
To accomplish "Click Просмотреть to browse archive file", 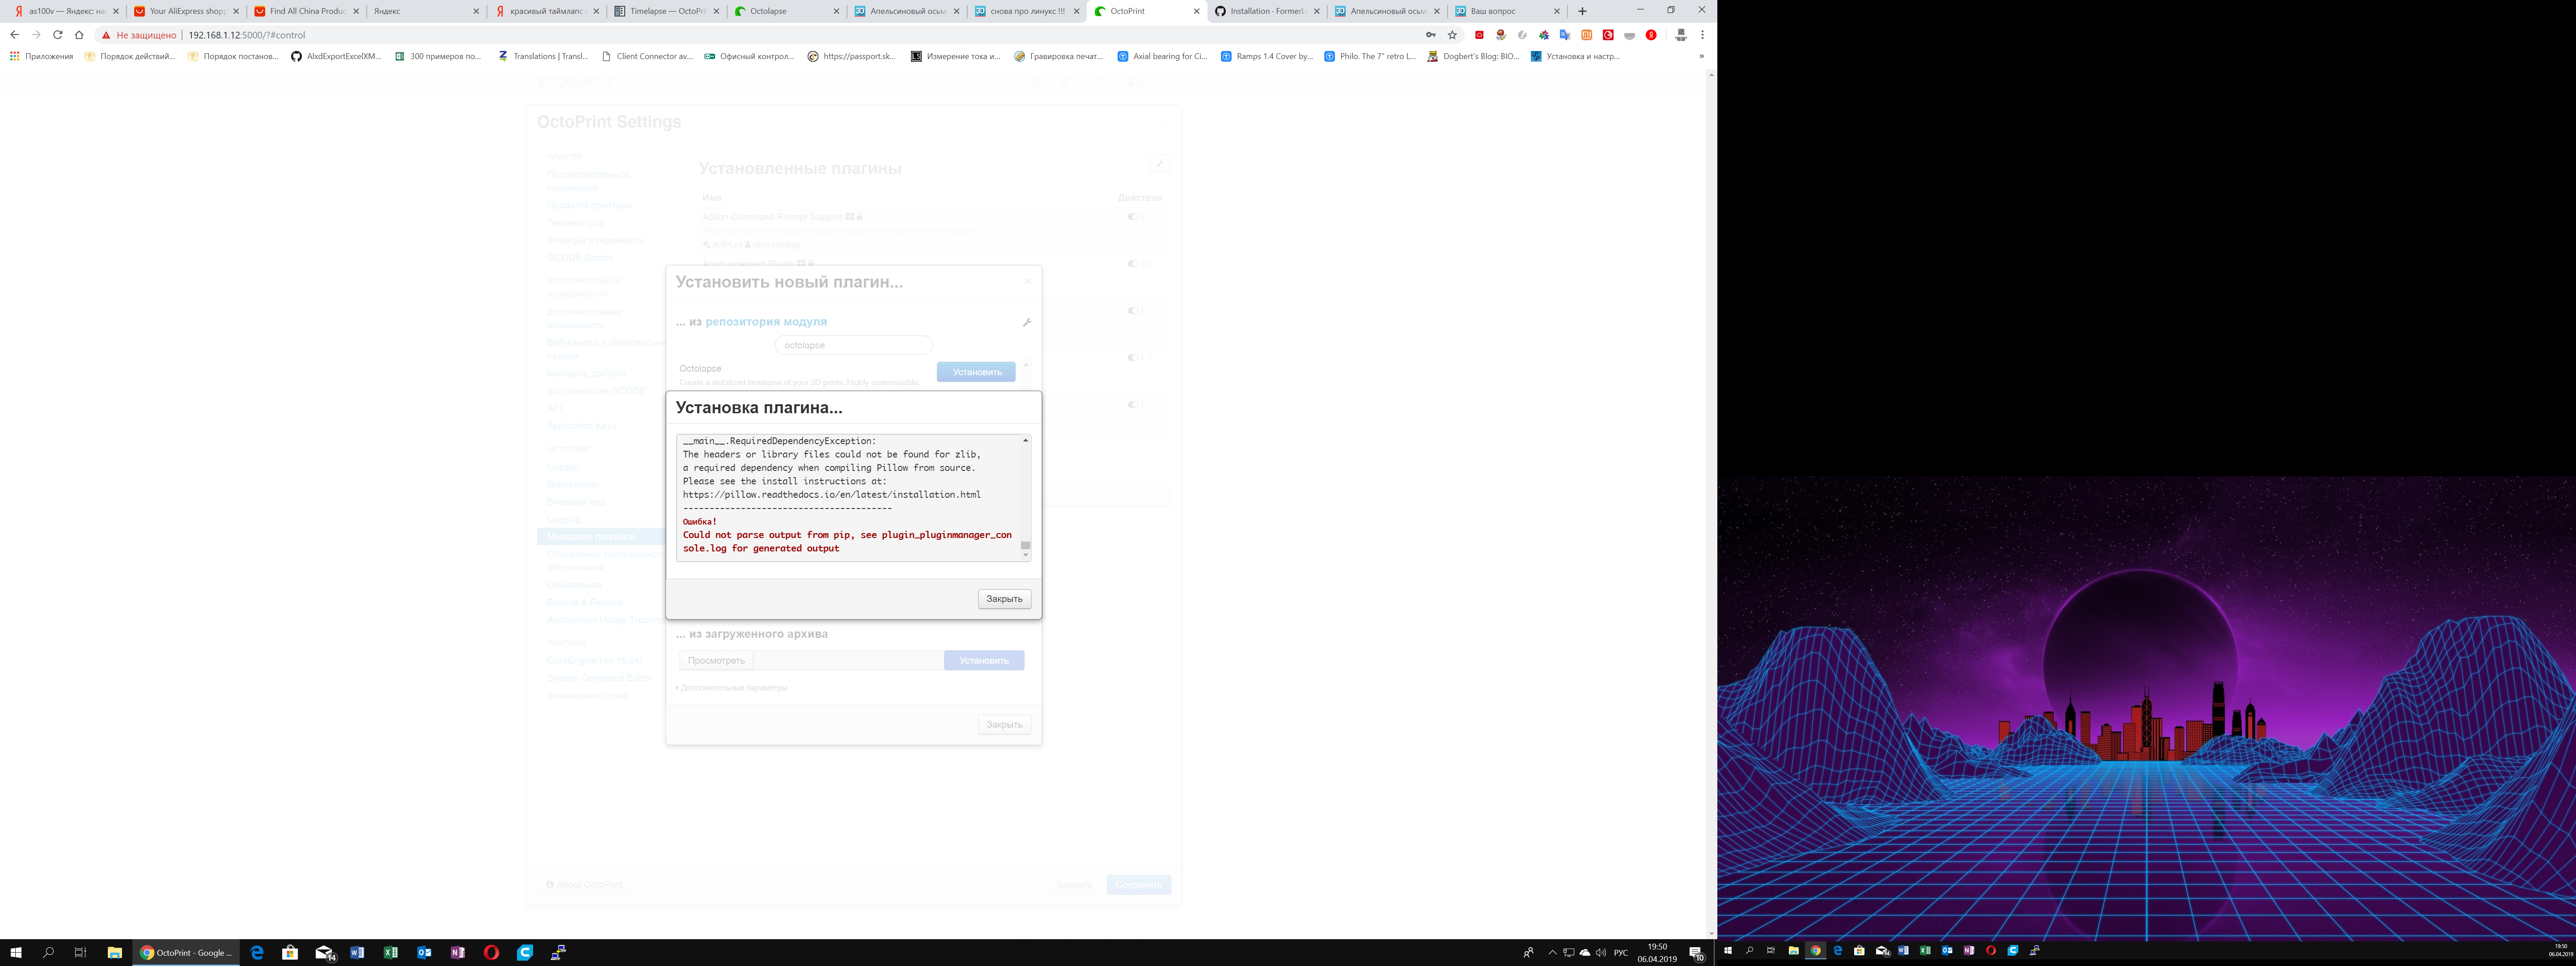I will coord(716,660).
